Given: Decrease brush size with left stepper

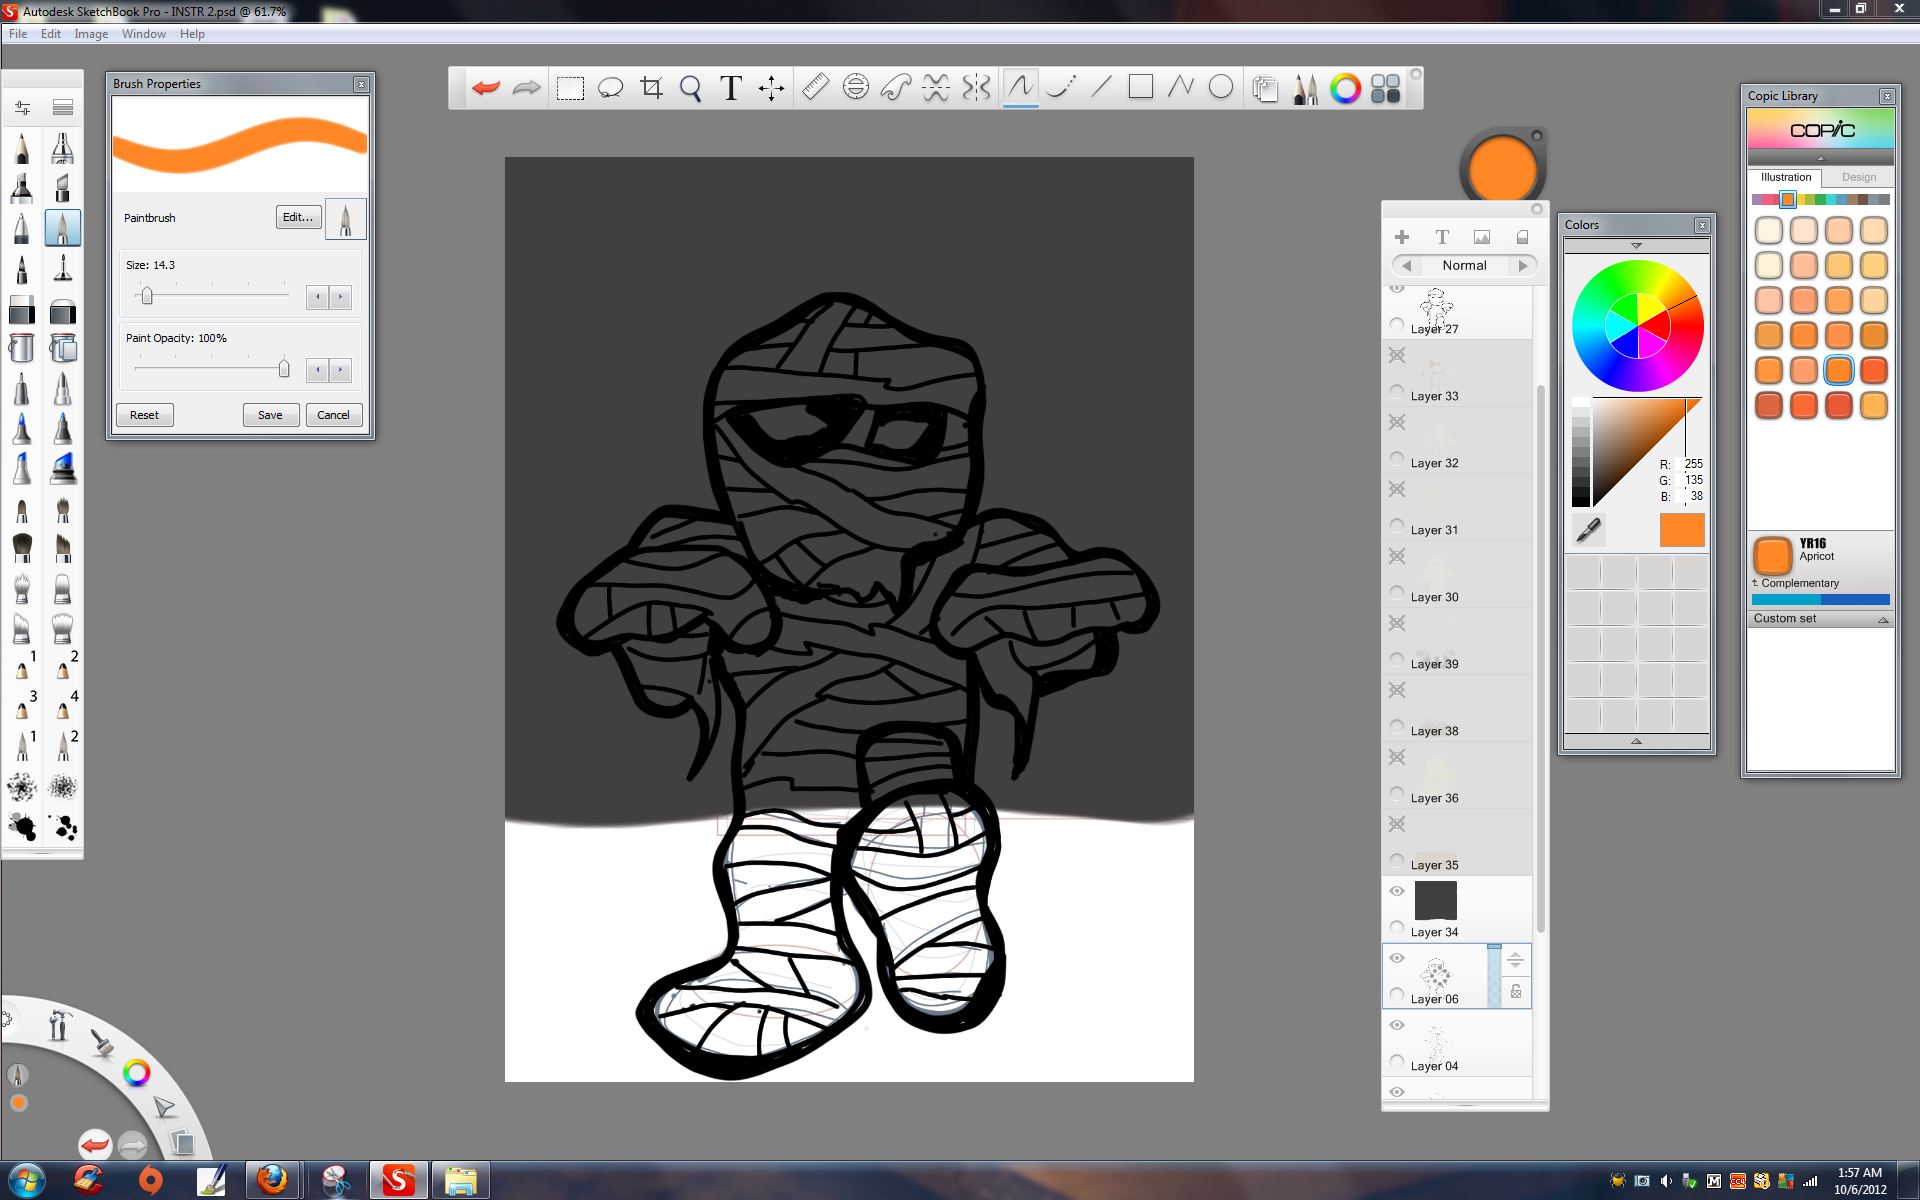Looking at the screenshot, I should [317, 297].
